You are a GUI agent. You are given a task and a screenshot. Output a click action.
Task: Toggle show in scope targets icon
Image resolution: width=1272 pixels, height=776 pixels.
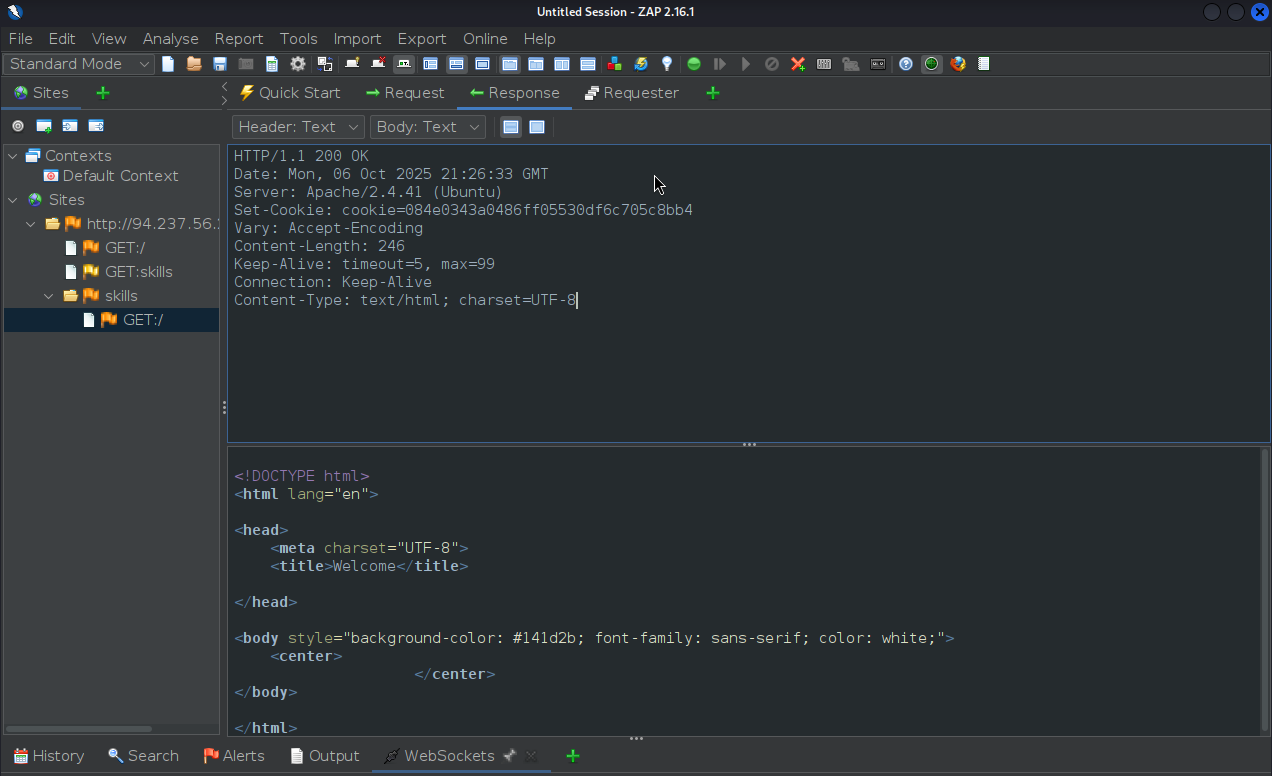point(18,126)
